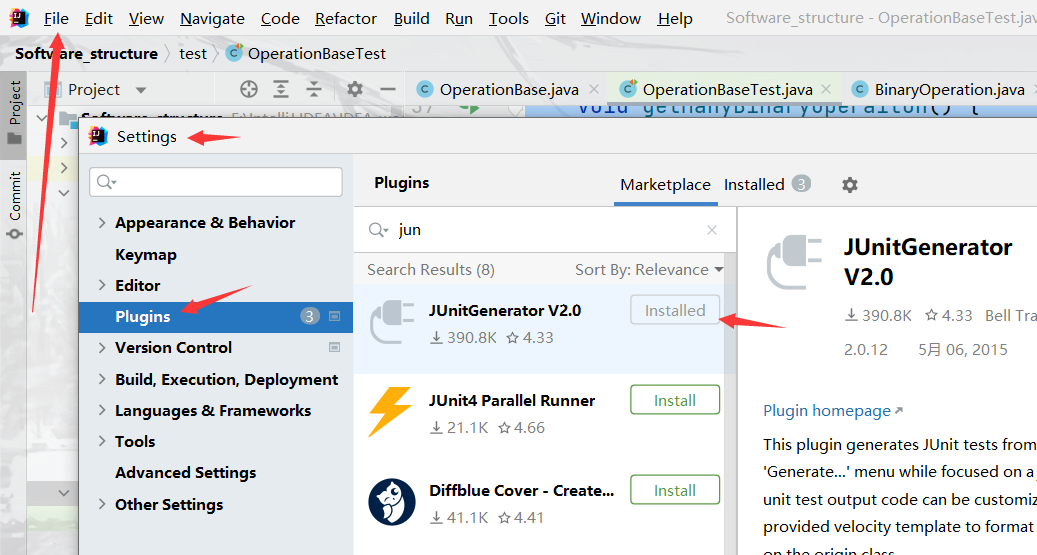Clear the plugin search text
Viewport: 1037px width, 555px height.
pos(712,230)
